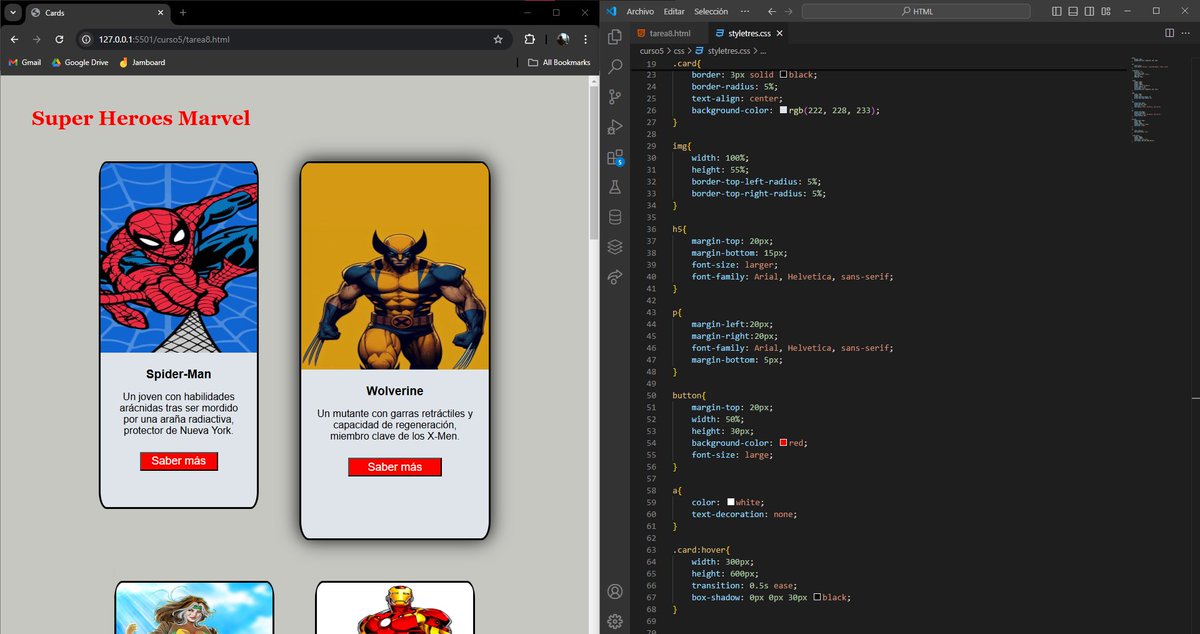Open a new Chrome tab

(x=183, y=12)
